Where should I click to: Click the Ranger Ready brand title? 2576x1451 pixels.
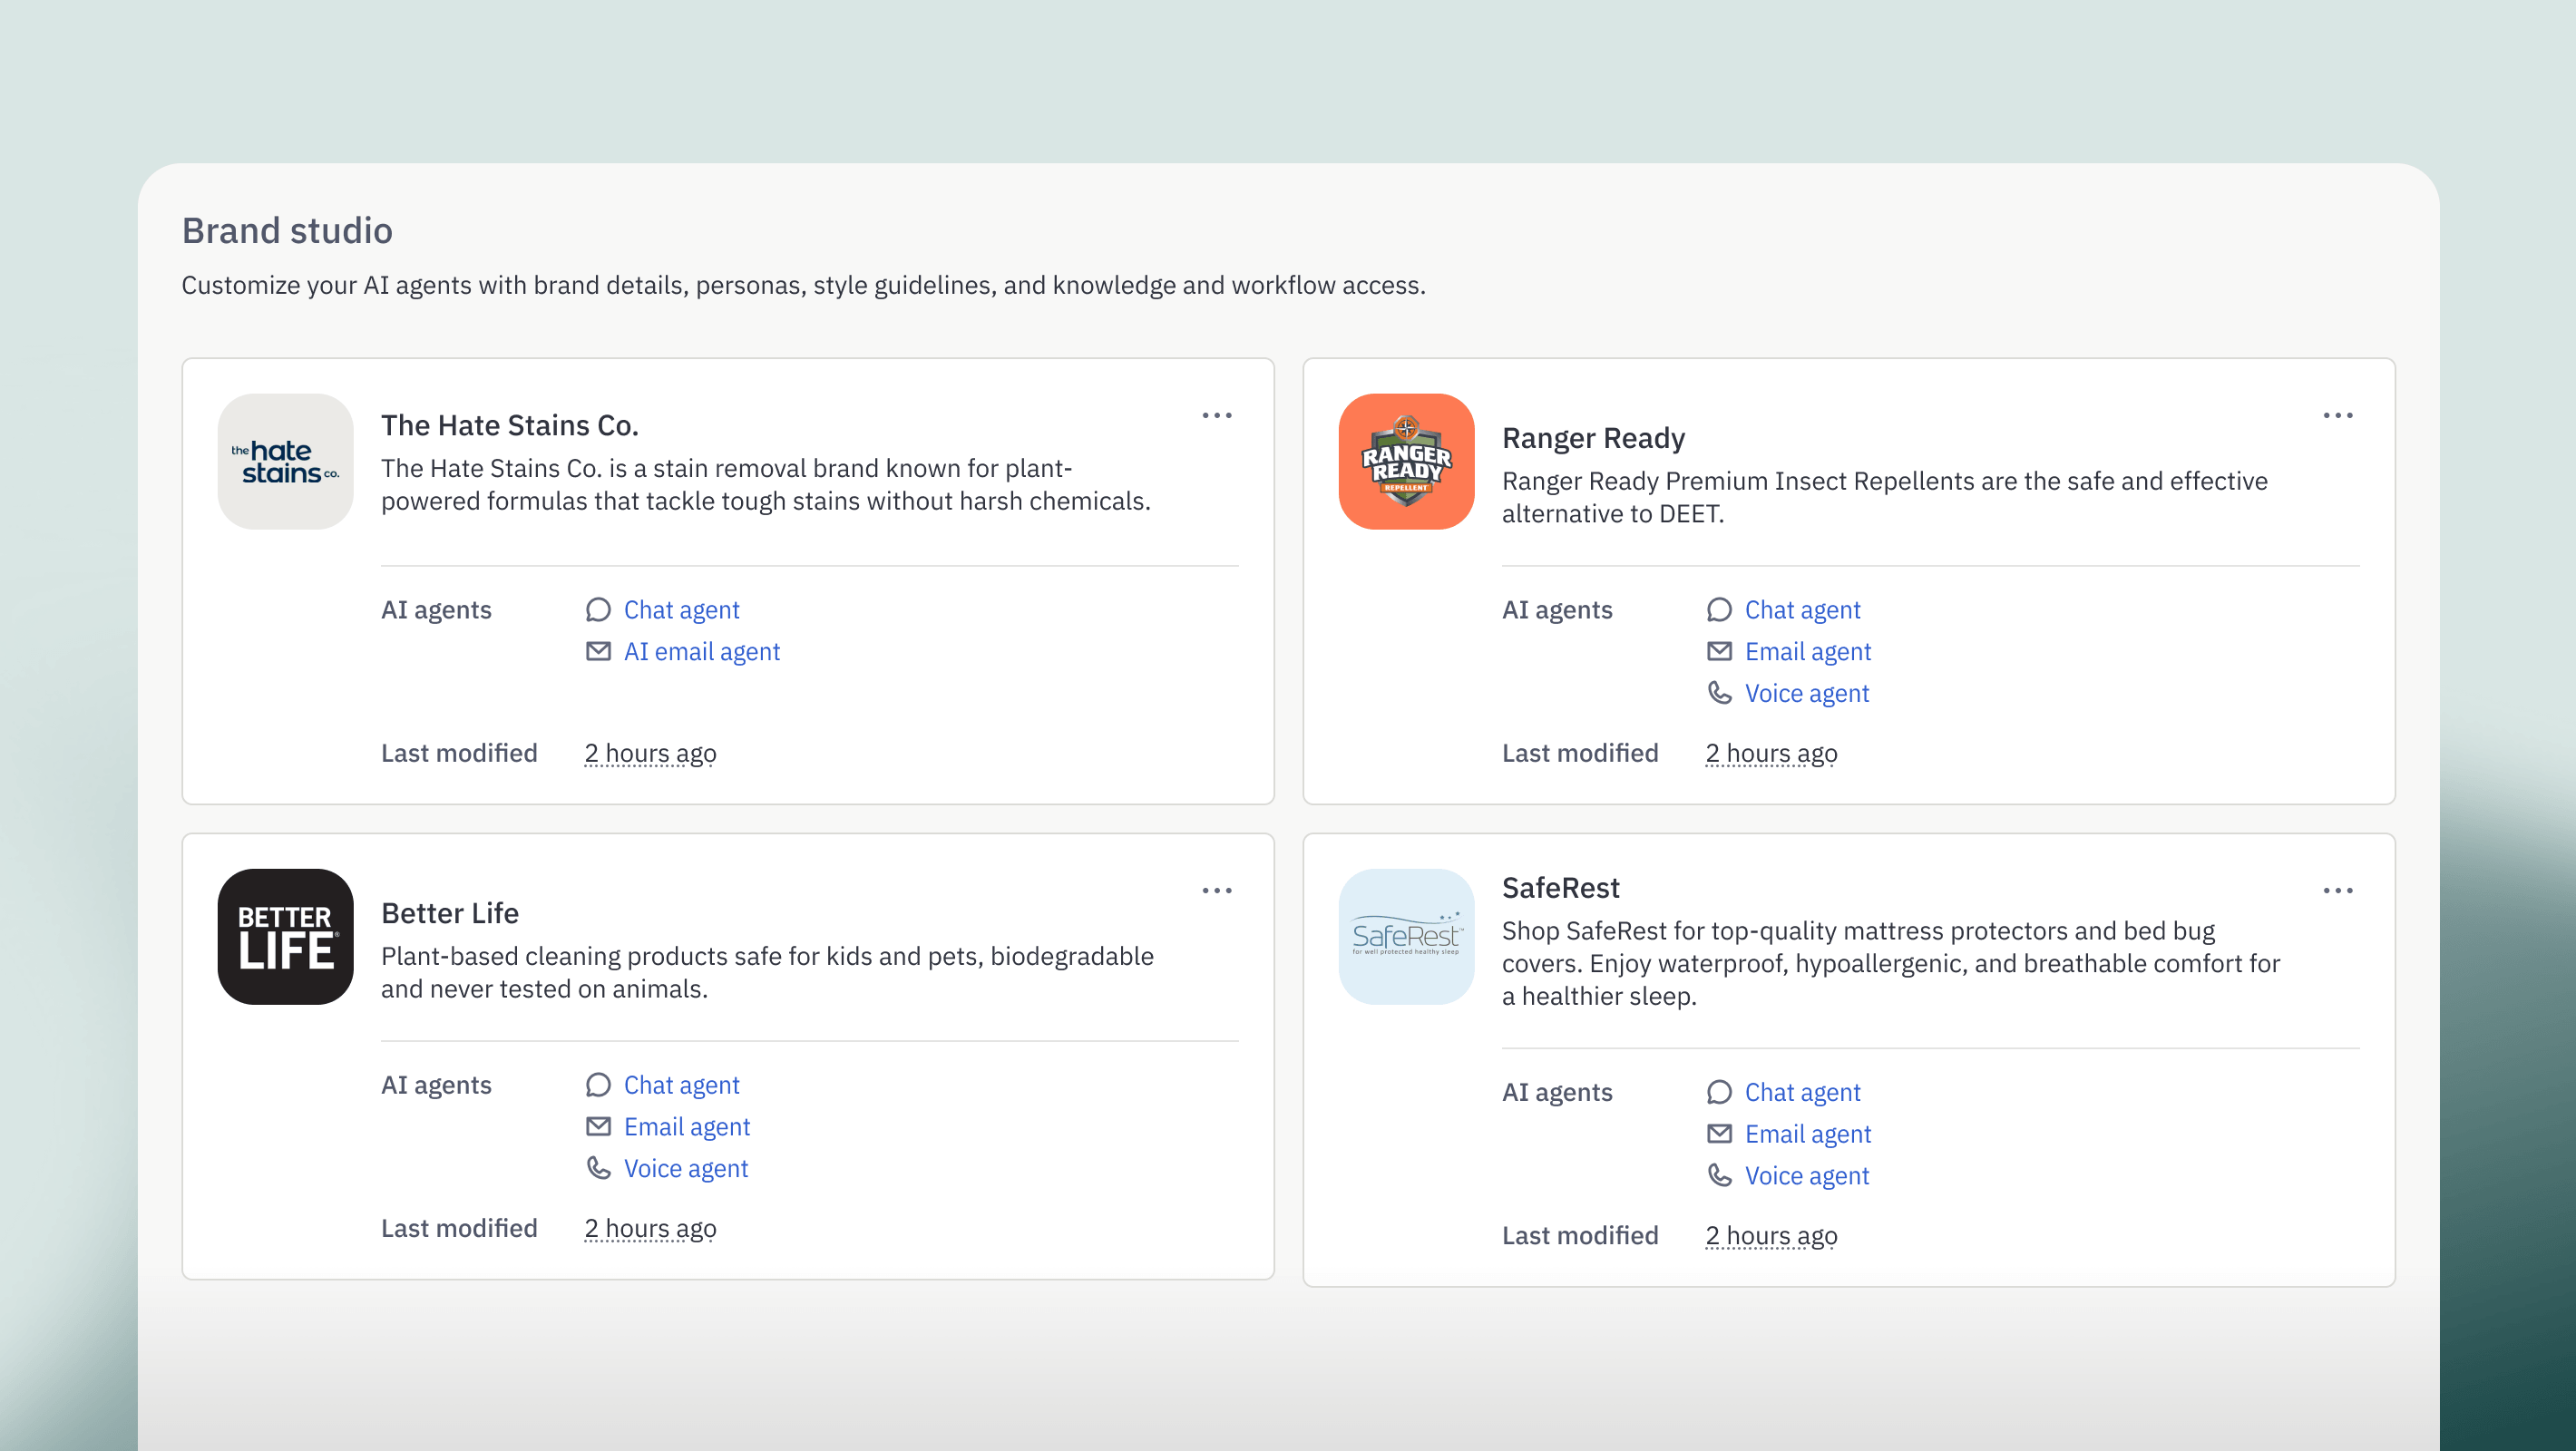[1593, 438]
